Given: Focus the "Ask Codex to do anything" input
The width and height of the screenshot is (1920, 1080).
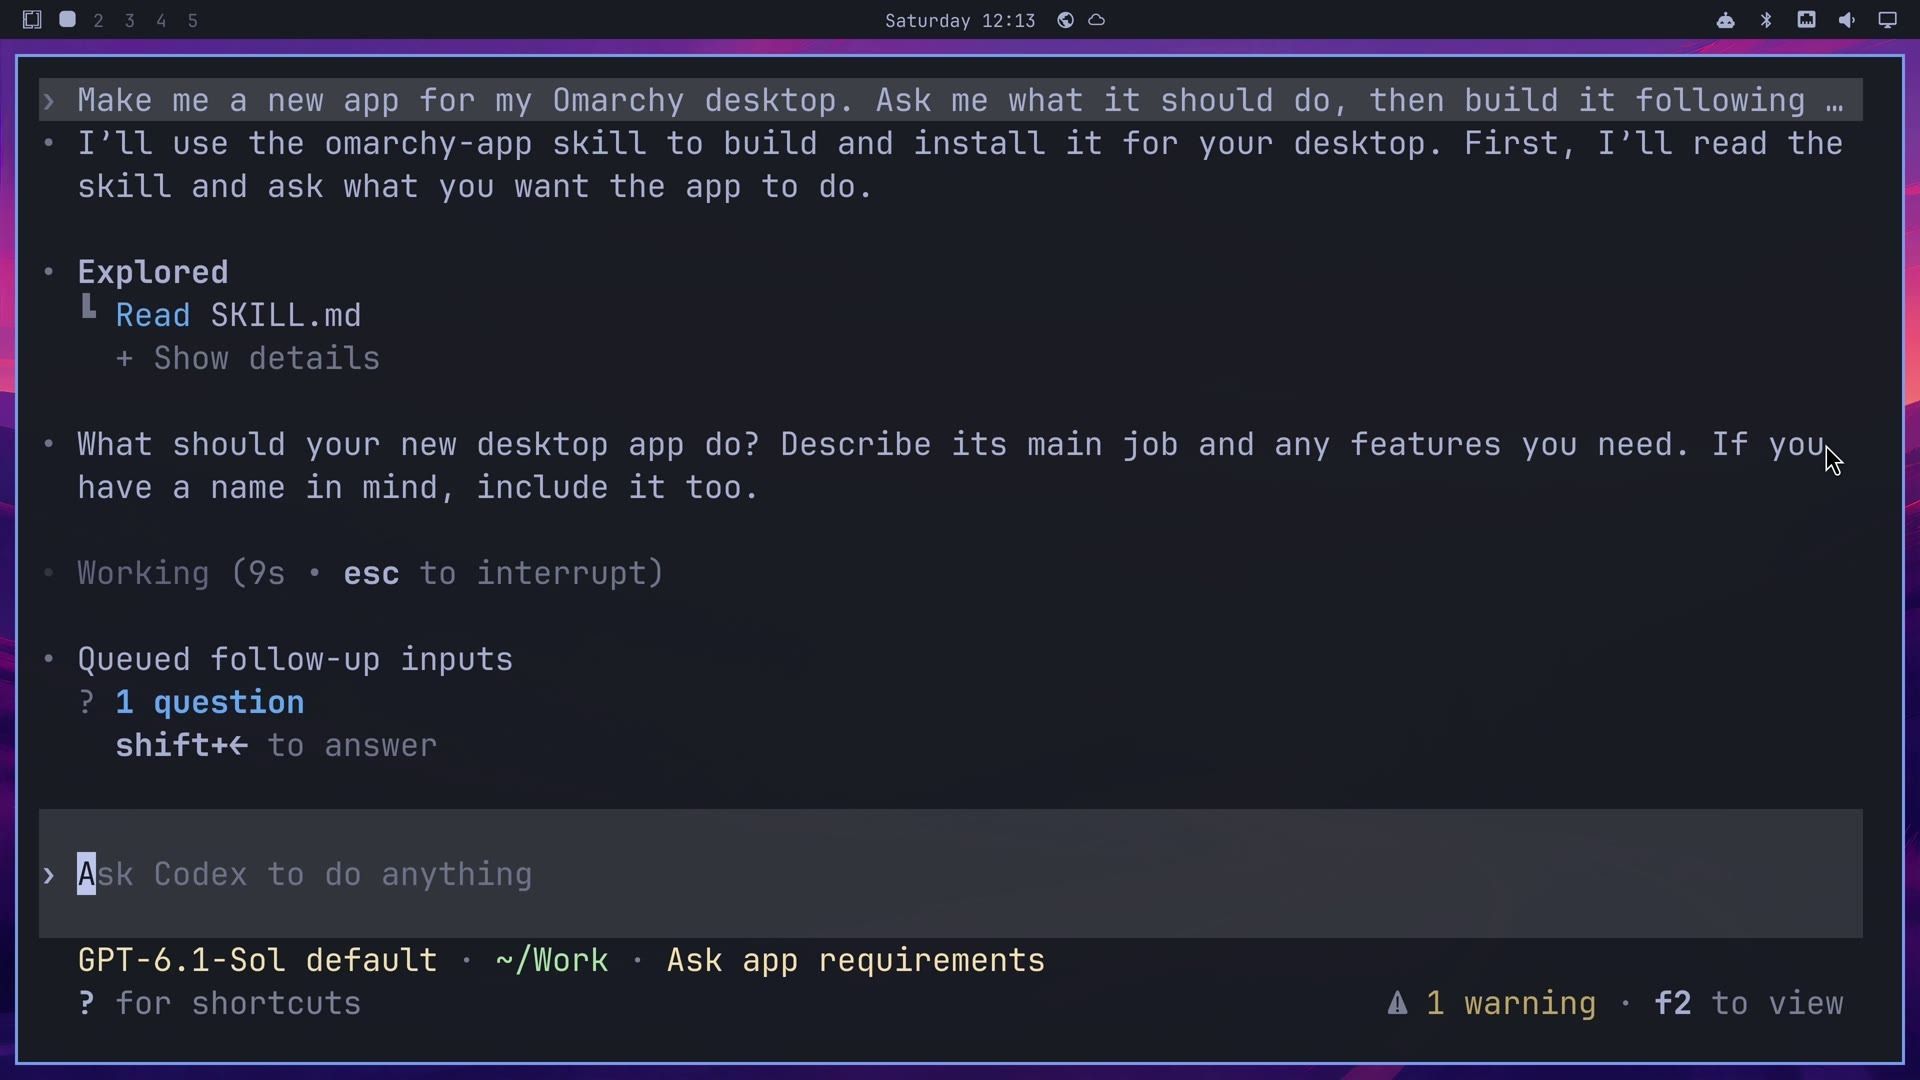Looking at the screenshot, I should click(x=950, y=874).
